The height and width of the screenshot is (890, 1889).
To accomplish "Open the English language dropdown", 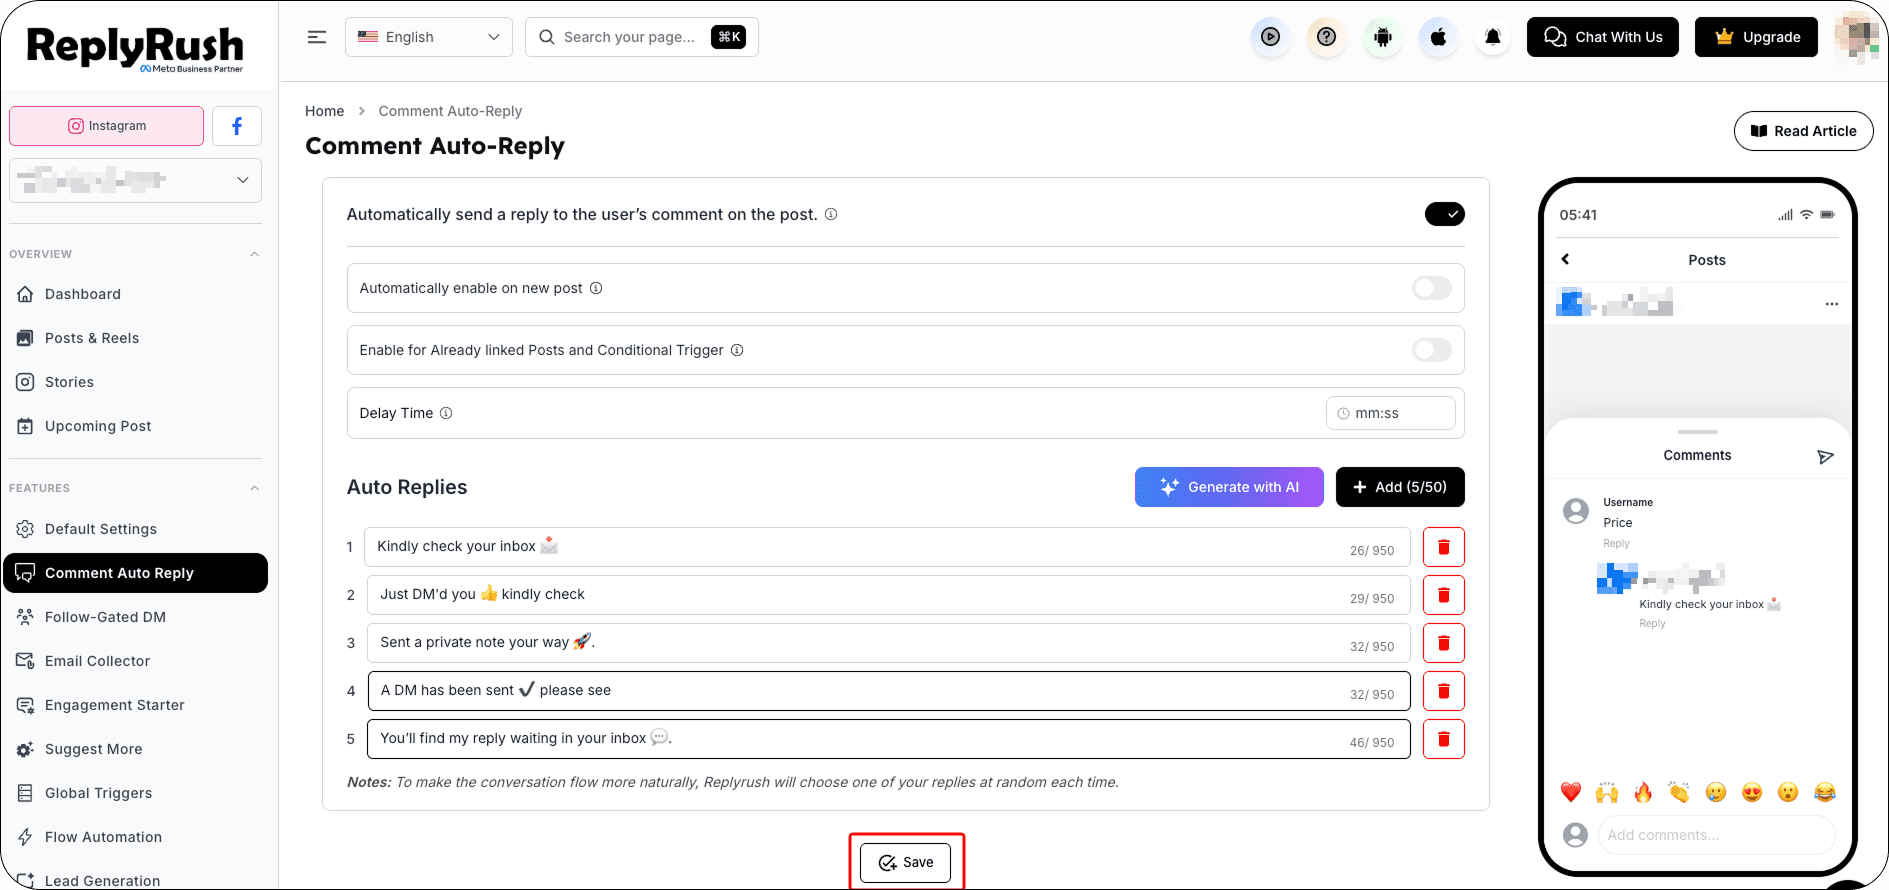I will coord(429,37).
